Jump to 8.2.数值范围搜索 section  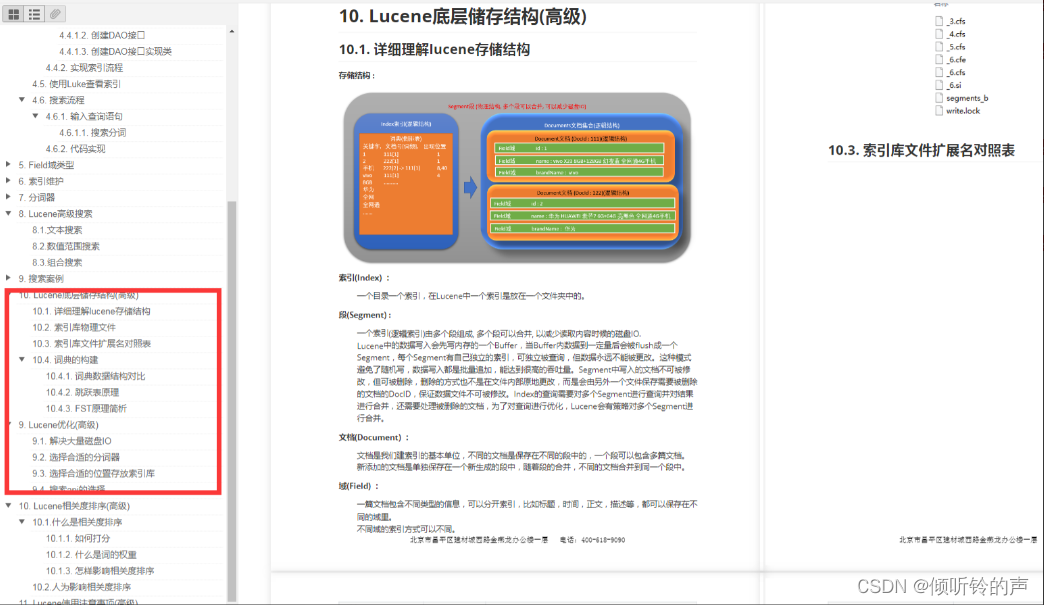pyautogui.click(x=66, y=246)
